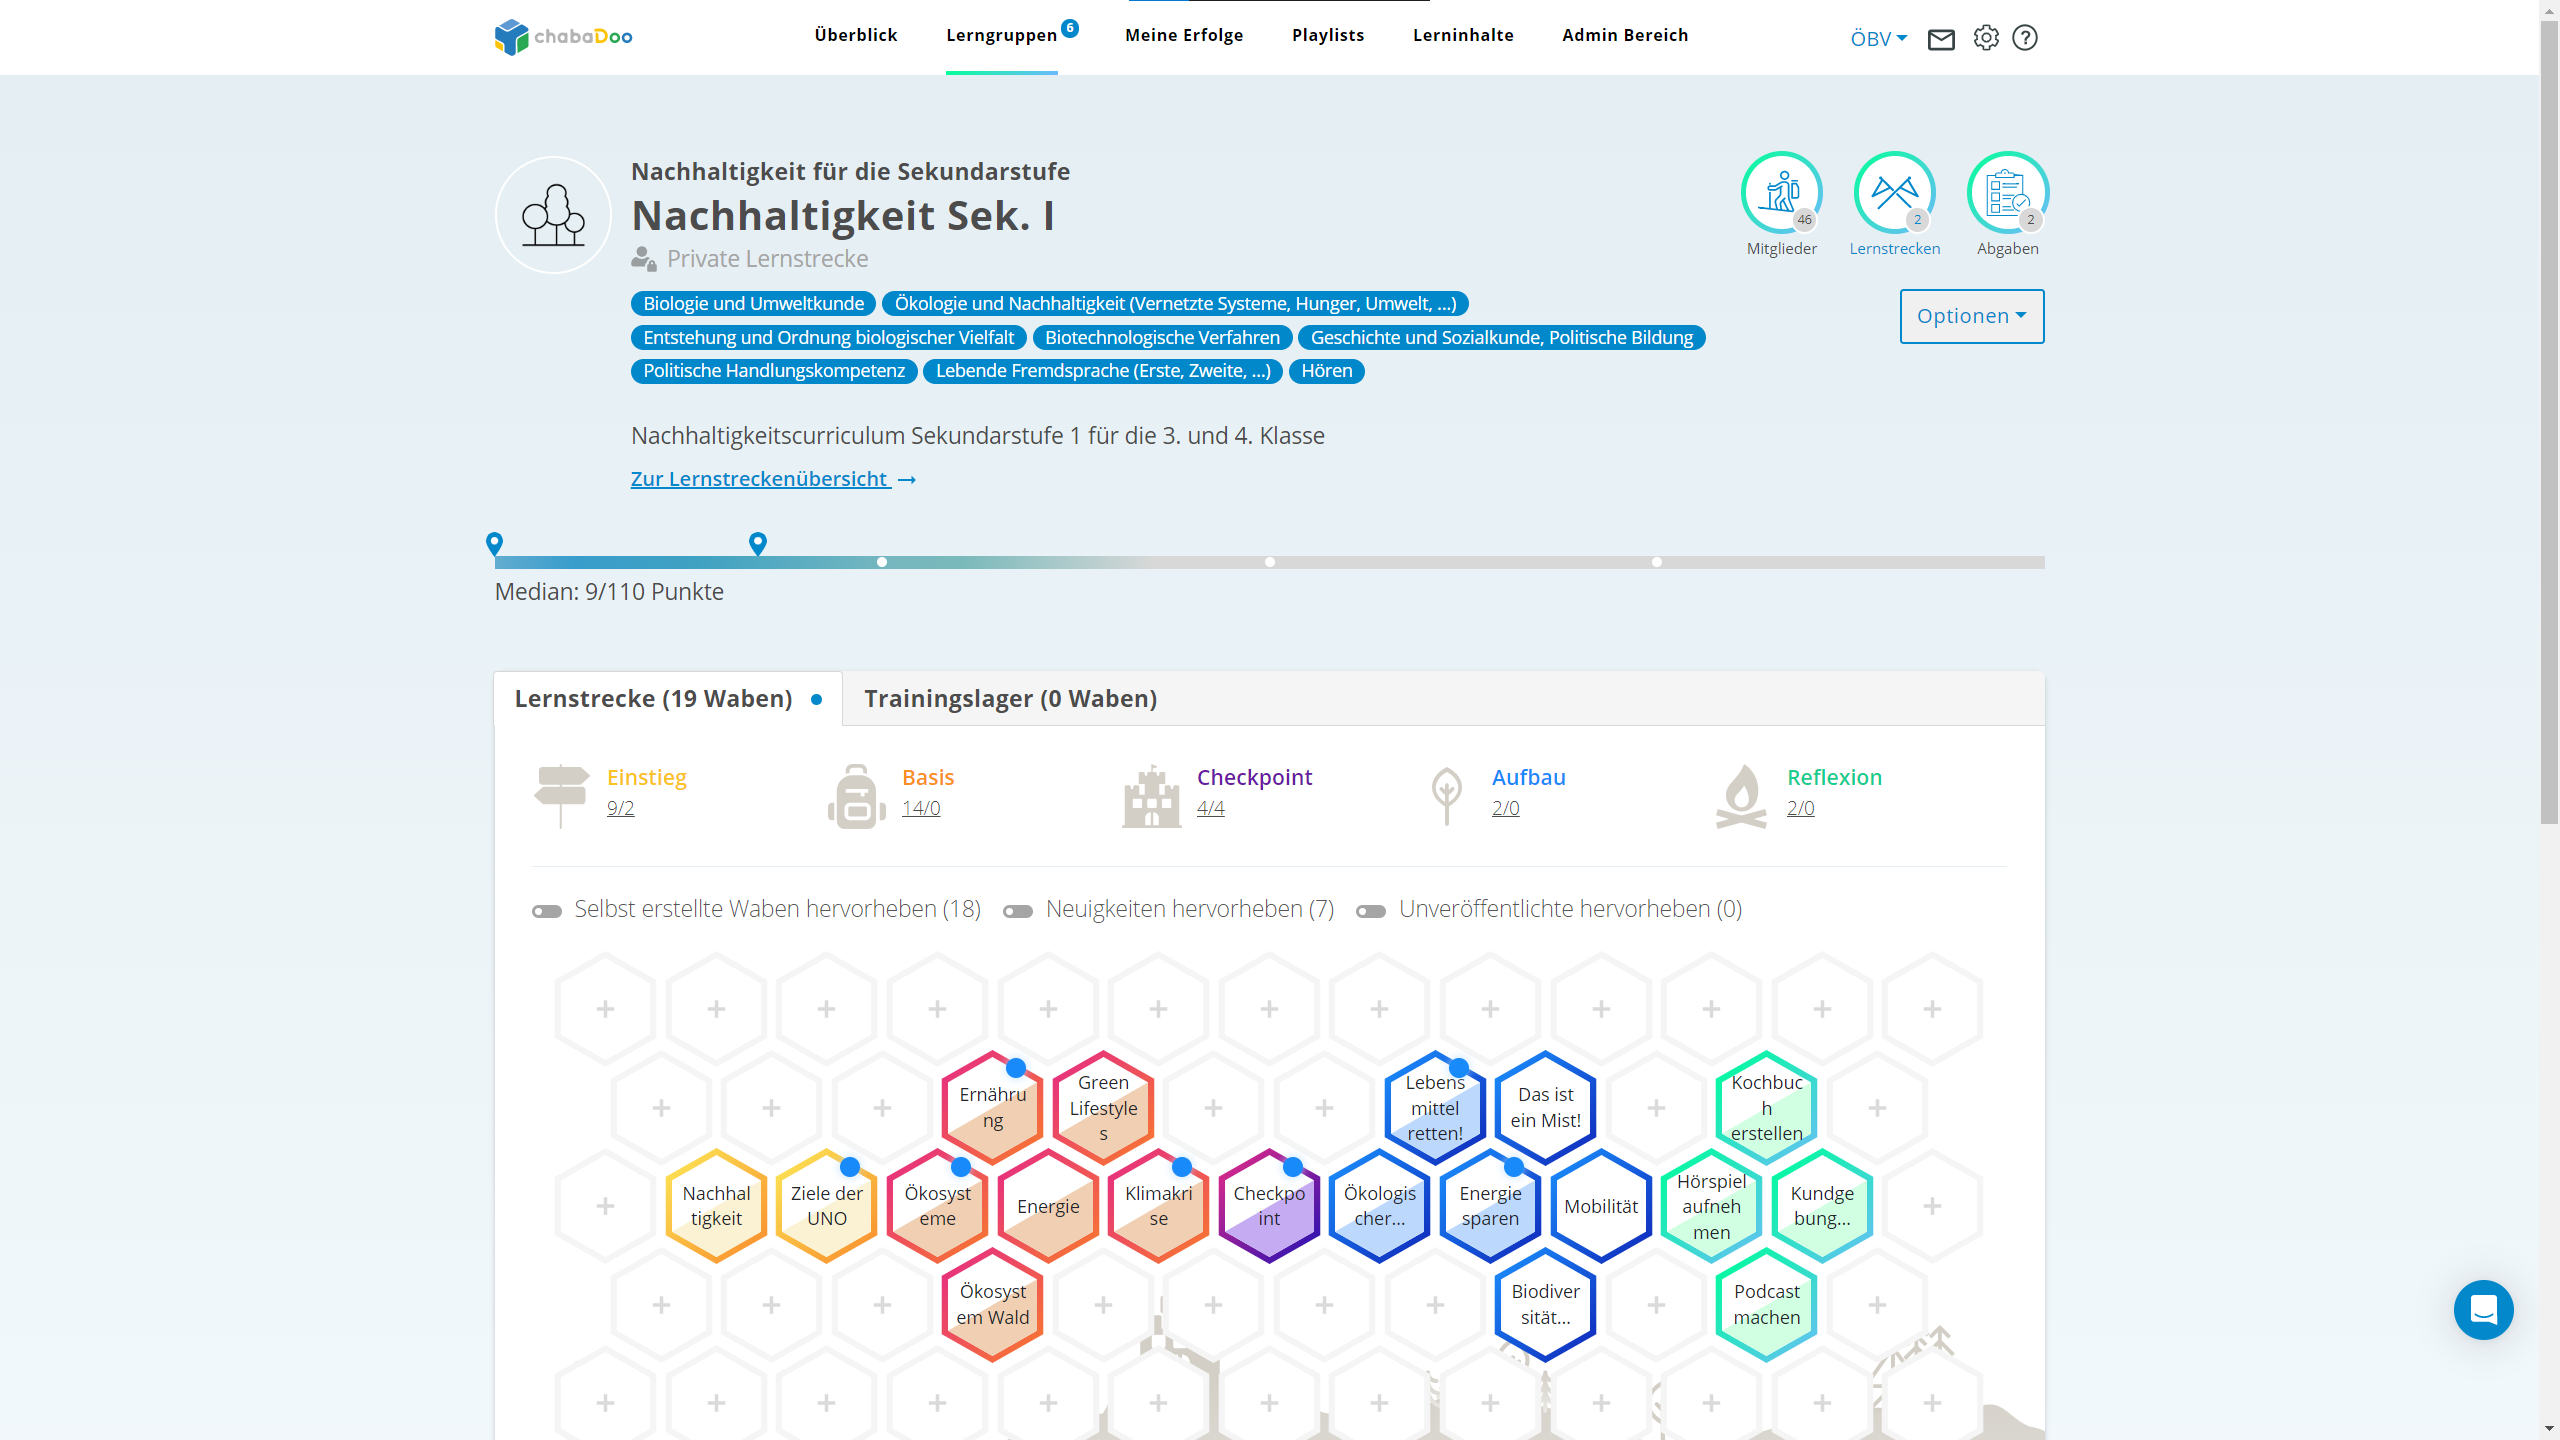Follow the 'Zur Lernstreckenübersicht' link
Image resolution: width=2560 pixels, height=1440 pixels.
759,479
